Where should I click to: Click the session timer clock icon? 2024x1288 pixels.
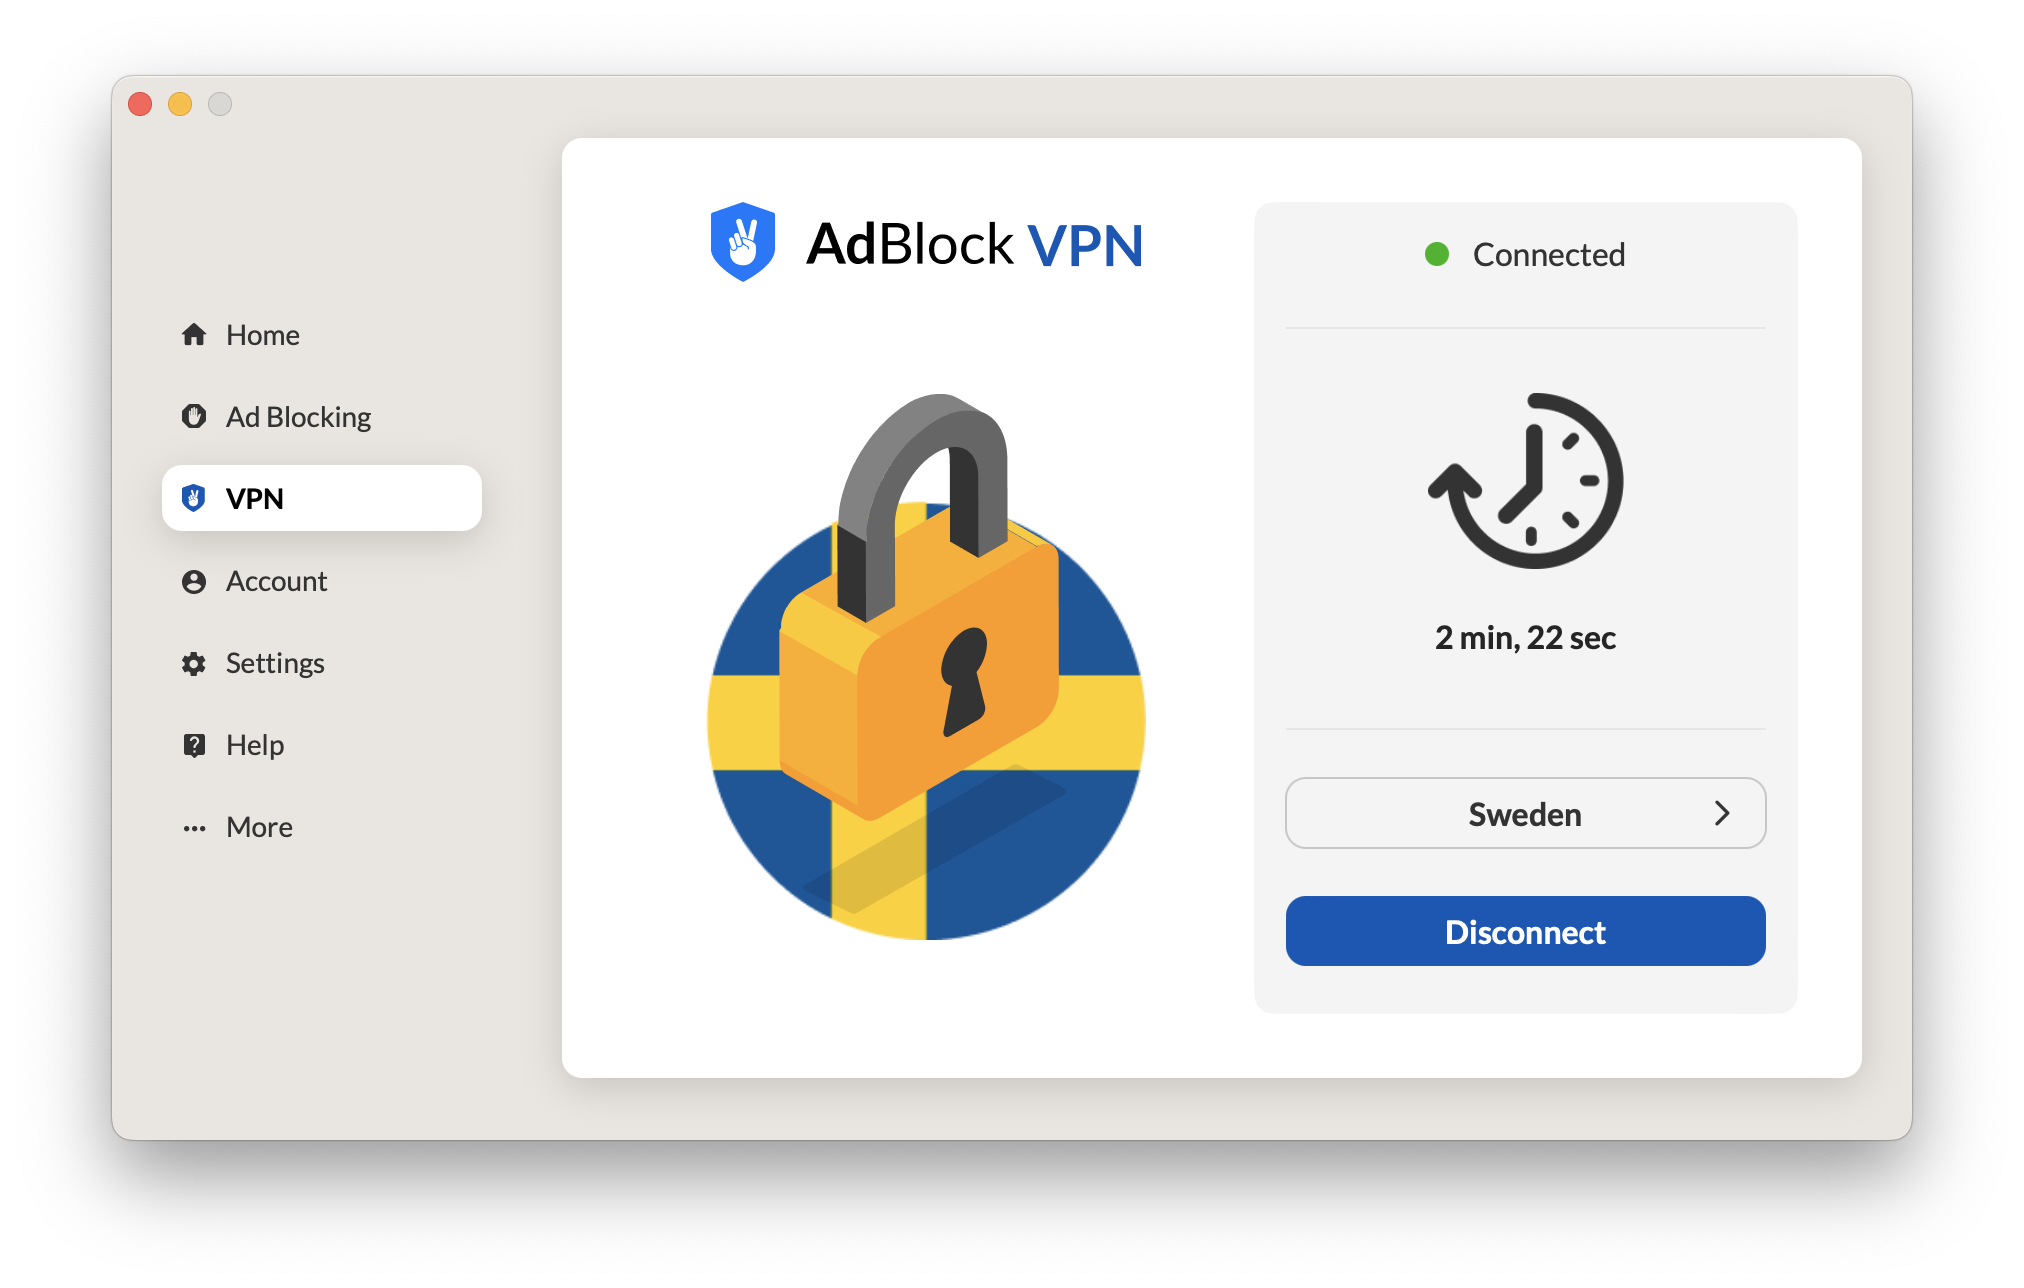tap(1524, 481)
